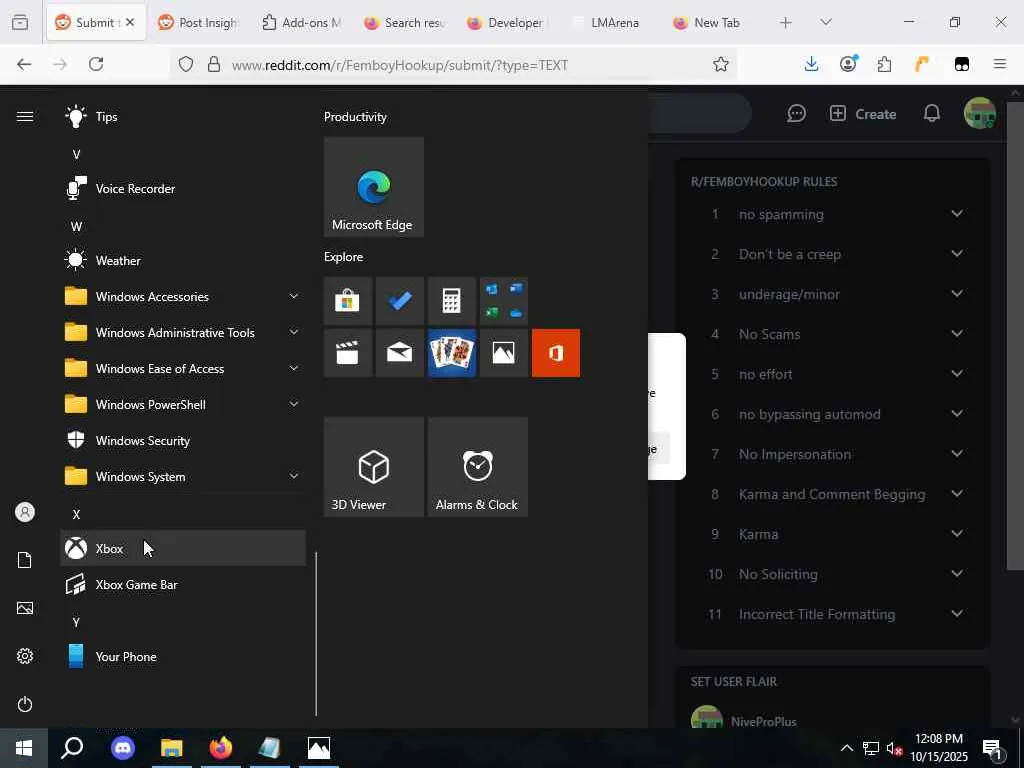Viewport: 1024px width, 768px height.
Task: Expand Windows PowerShell folder
Action: [183, 404]
